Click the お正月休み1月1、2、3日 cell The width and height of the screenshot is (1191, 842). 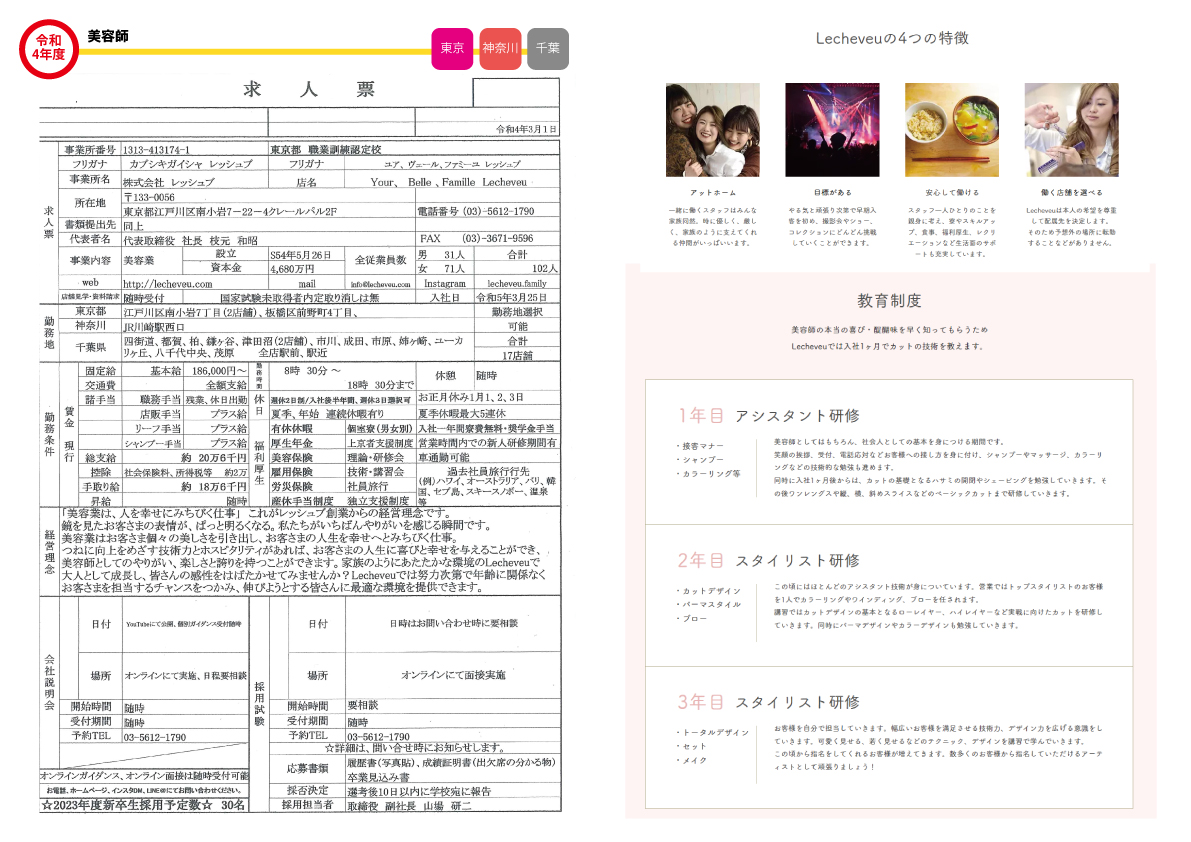coord(471,397)
